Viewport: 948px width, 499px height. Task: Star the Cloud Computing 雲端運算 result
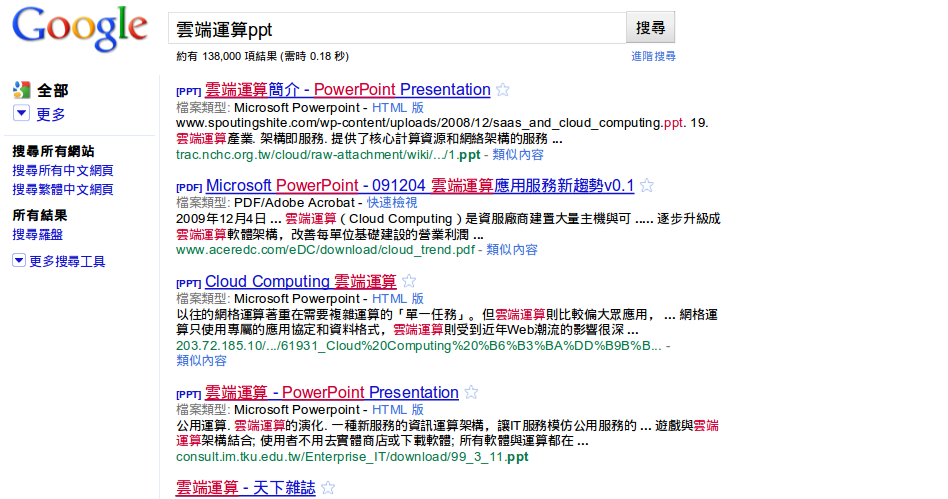coord(409,281)
